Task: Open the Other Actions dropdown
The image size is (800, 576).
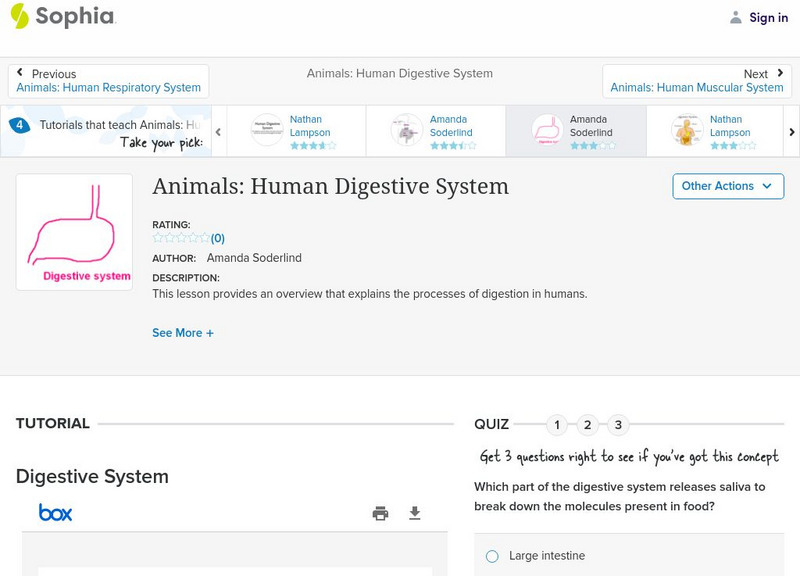Action: pos(728,186)
